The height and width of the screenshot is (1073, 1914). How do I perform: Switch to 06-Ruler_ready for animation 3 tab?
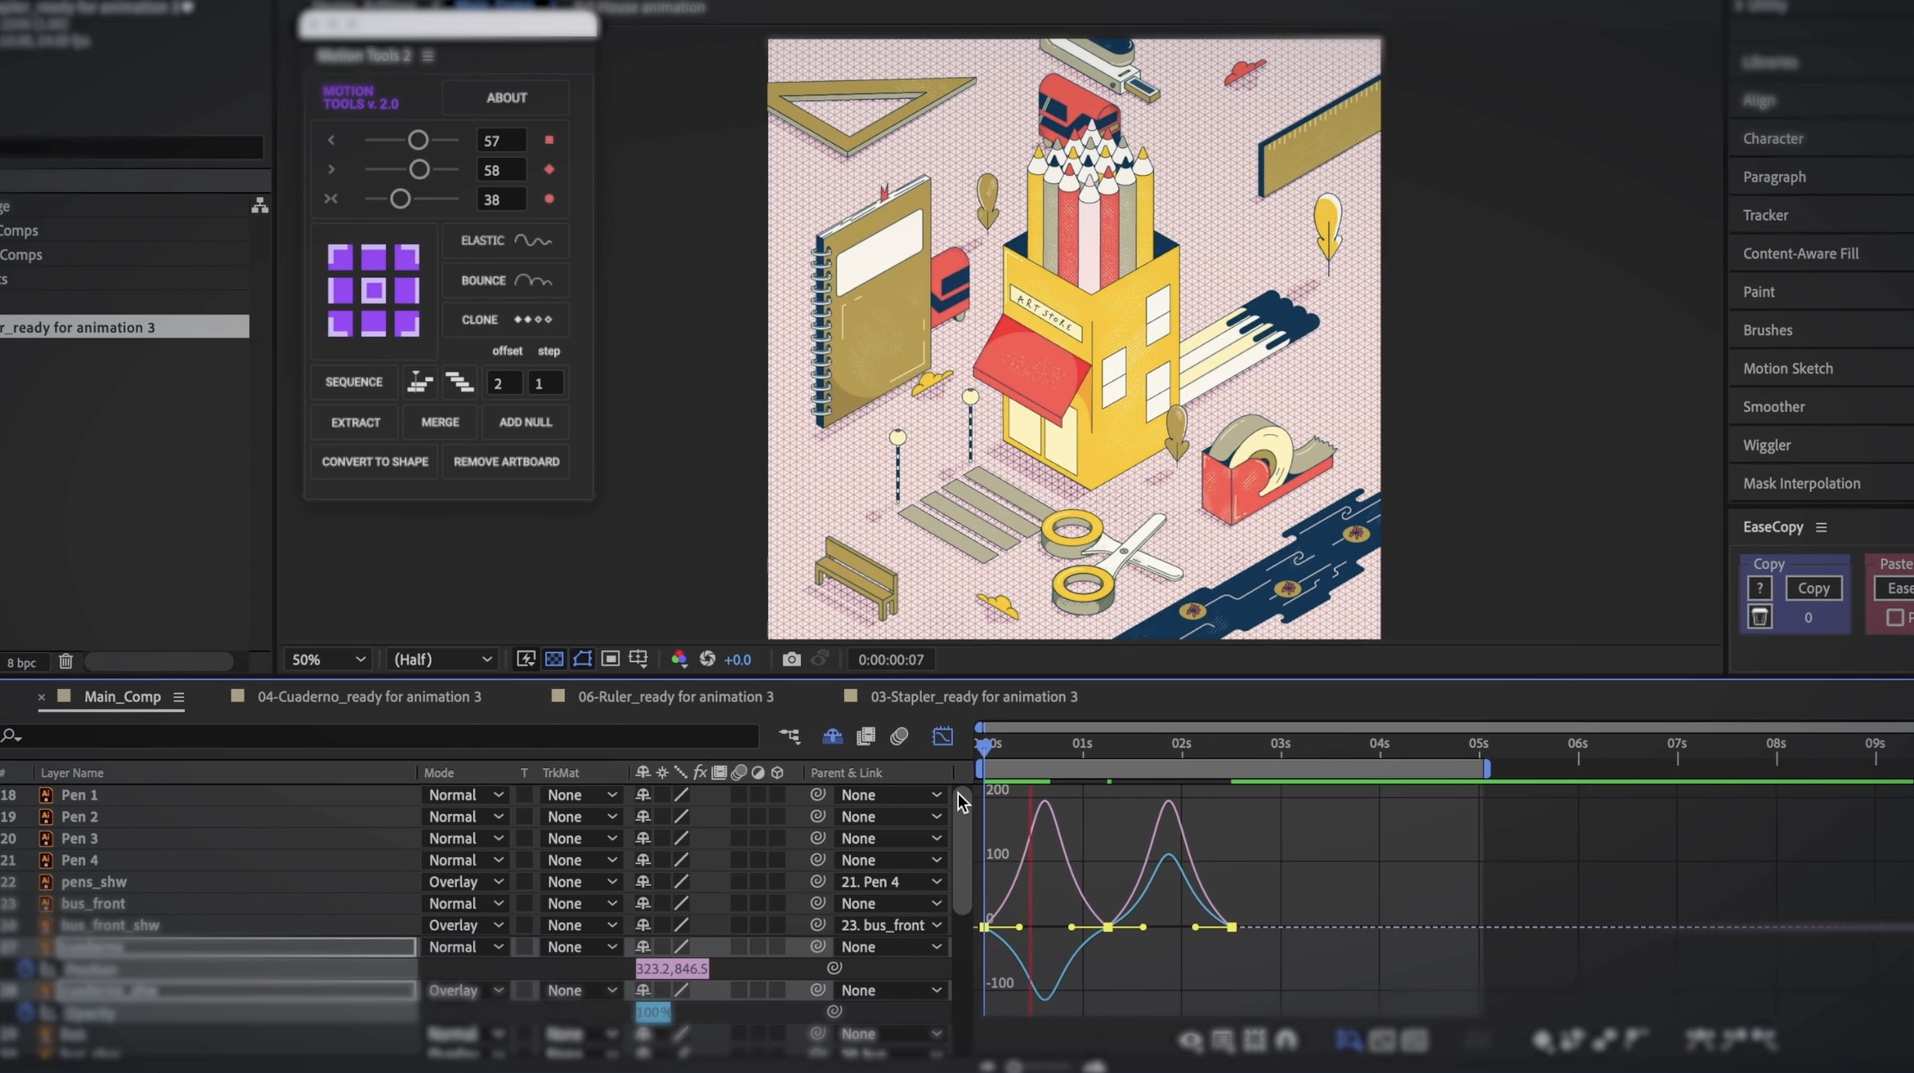tap(675, 697)
